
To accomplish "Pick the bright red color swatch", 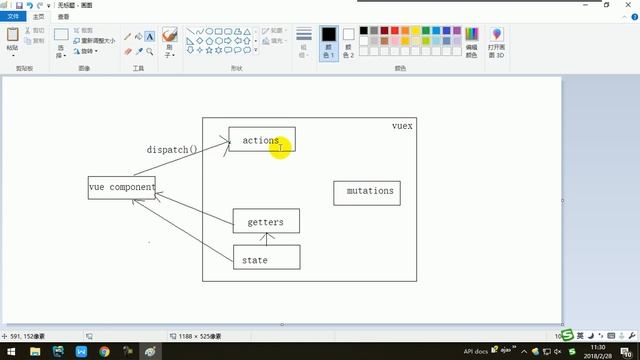I will tap(395, 31).
